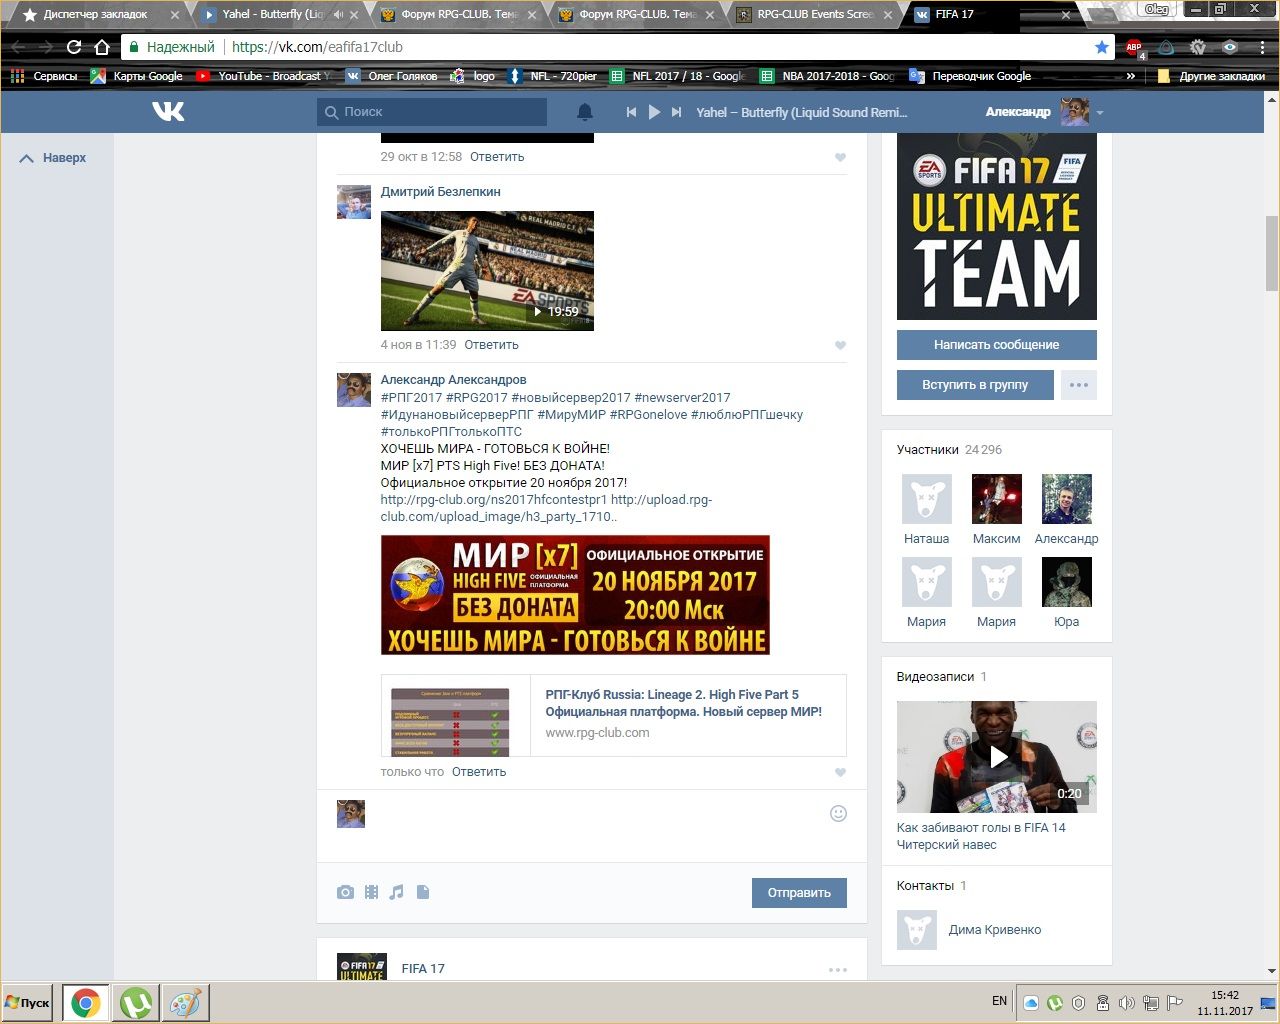The image size is (1280, 1024).
Task: Bookmark this page with the star
Action: coord(1102,47)
